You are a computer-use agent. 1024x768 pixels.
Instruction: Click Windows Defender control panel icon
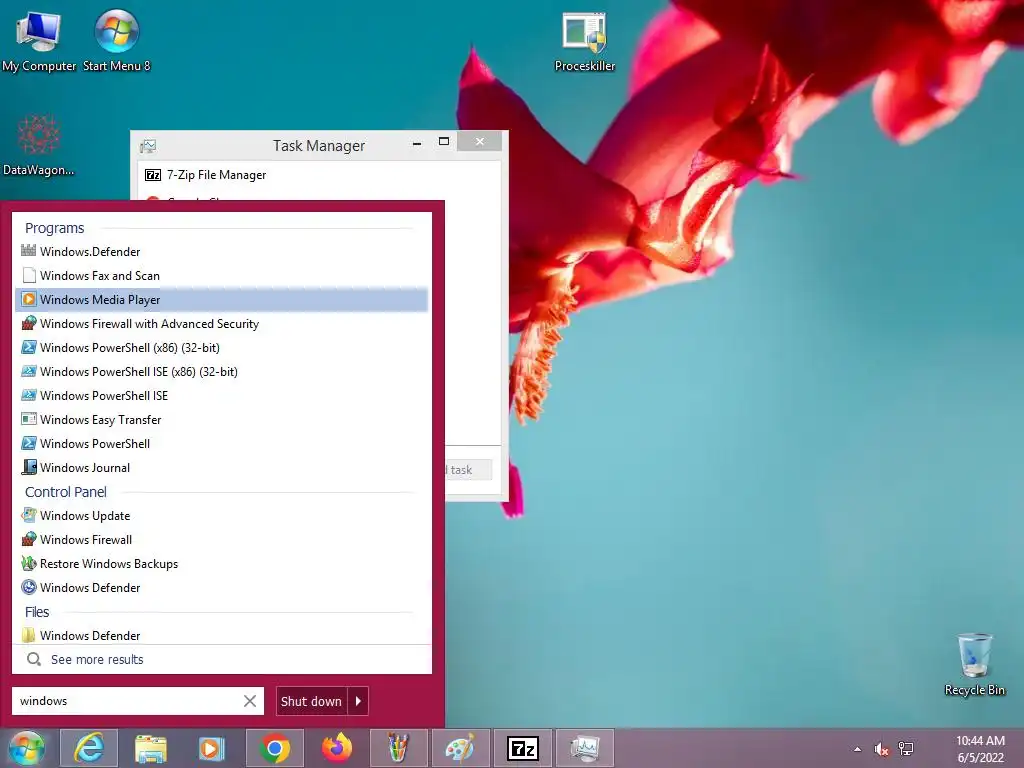pyautogui.click(x=29, y=587)
